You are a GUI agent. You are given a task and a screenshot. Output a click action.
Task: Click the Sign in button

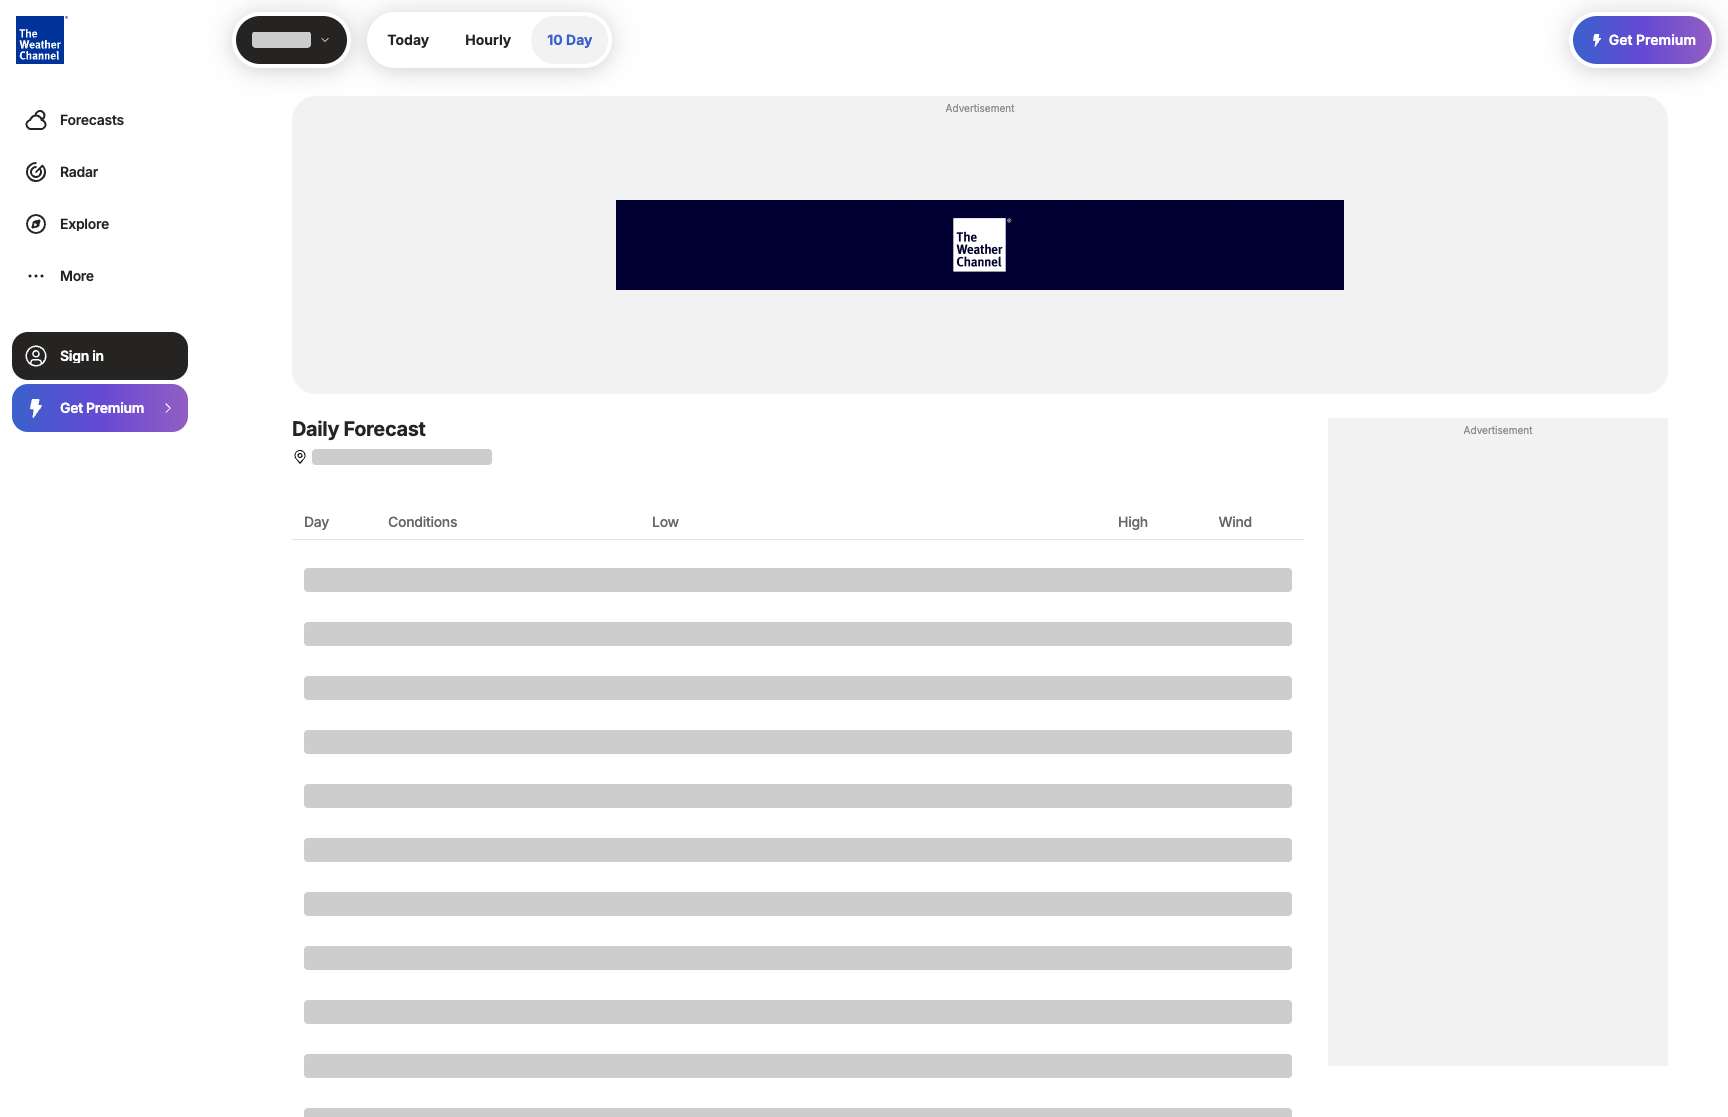[x=100, y=356]
